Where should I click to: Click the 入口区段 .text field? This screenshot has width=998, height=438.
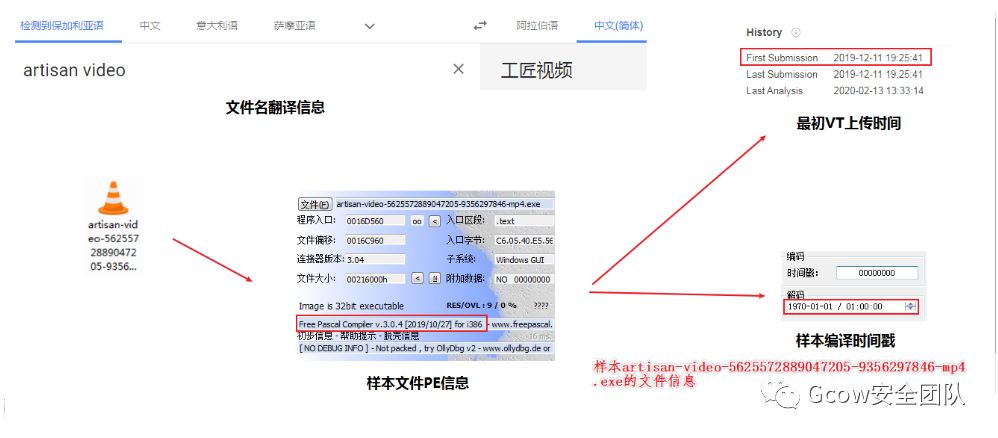[x=524, y=221]
